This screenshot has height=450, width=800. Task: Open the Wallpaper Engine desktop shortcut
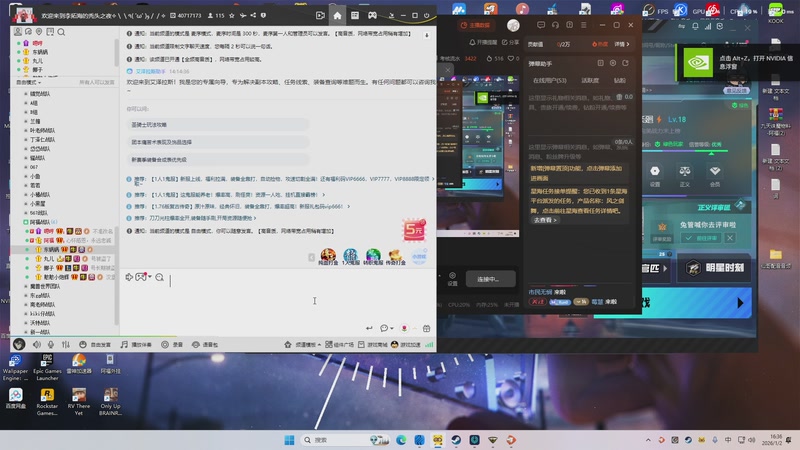(x=15, y=367)
